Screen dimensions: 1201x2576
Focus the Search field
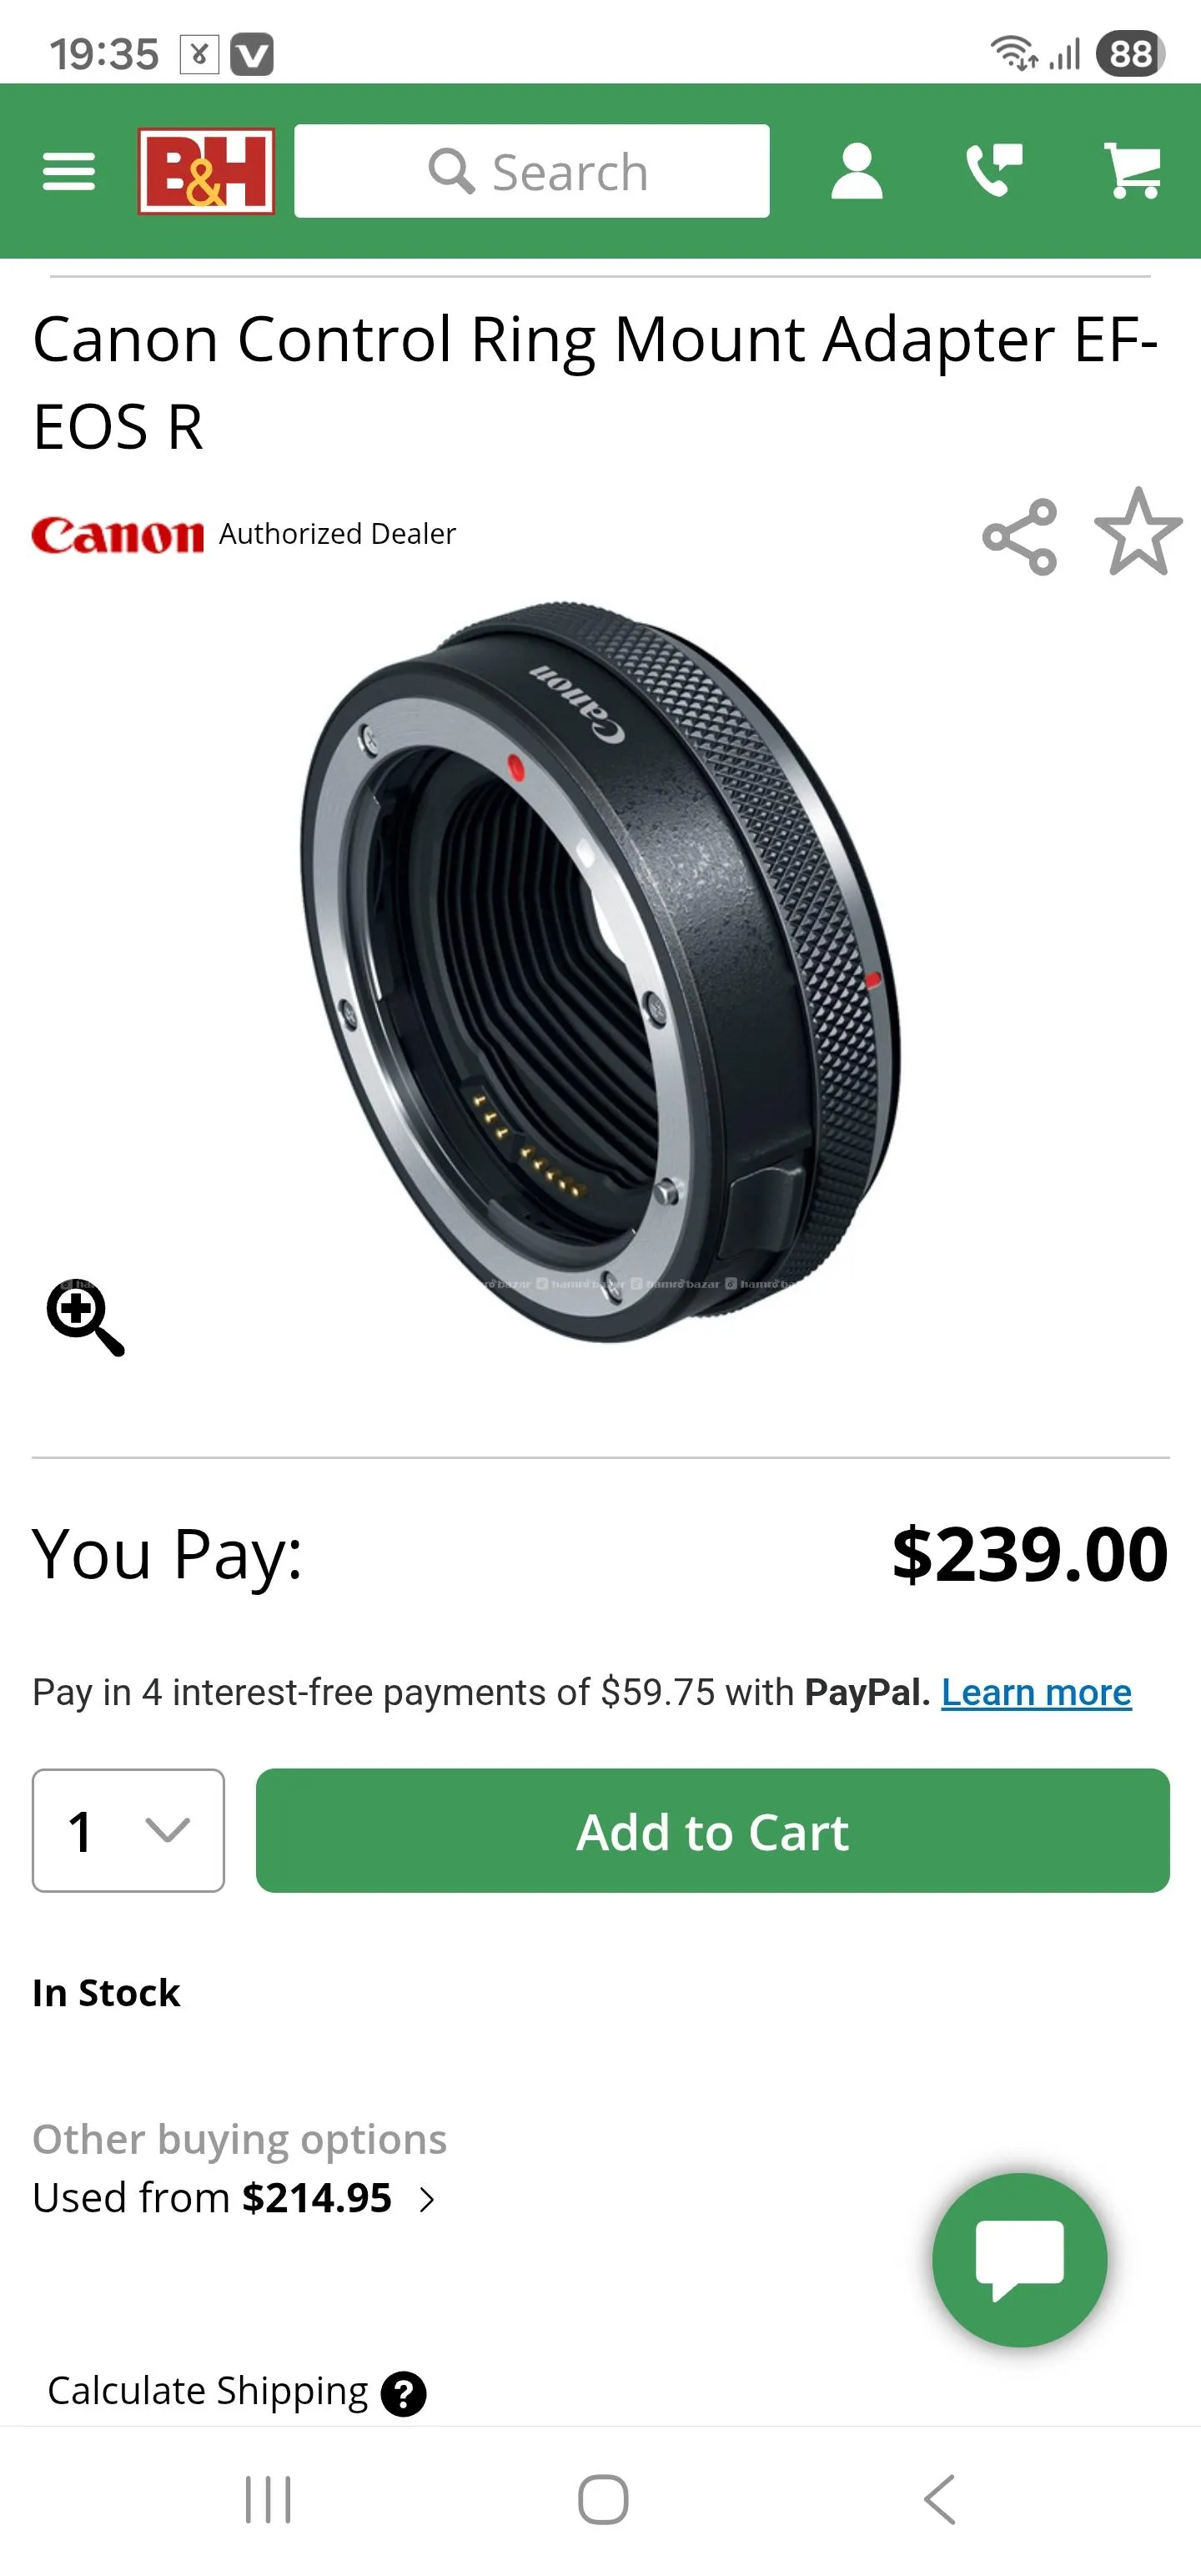pos(532,171)
